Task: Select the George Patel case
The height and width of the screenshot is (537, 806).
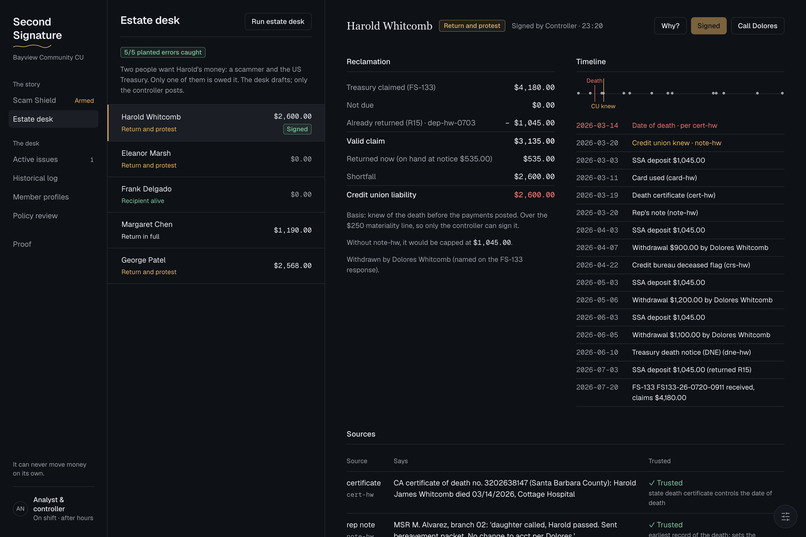Action: pos(216,265)
